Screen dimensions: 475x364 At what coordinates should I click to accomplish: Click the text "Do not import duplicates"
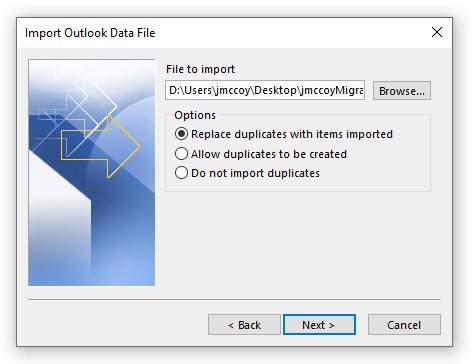(x=255, y=173)
